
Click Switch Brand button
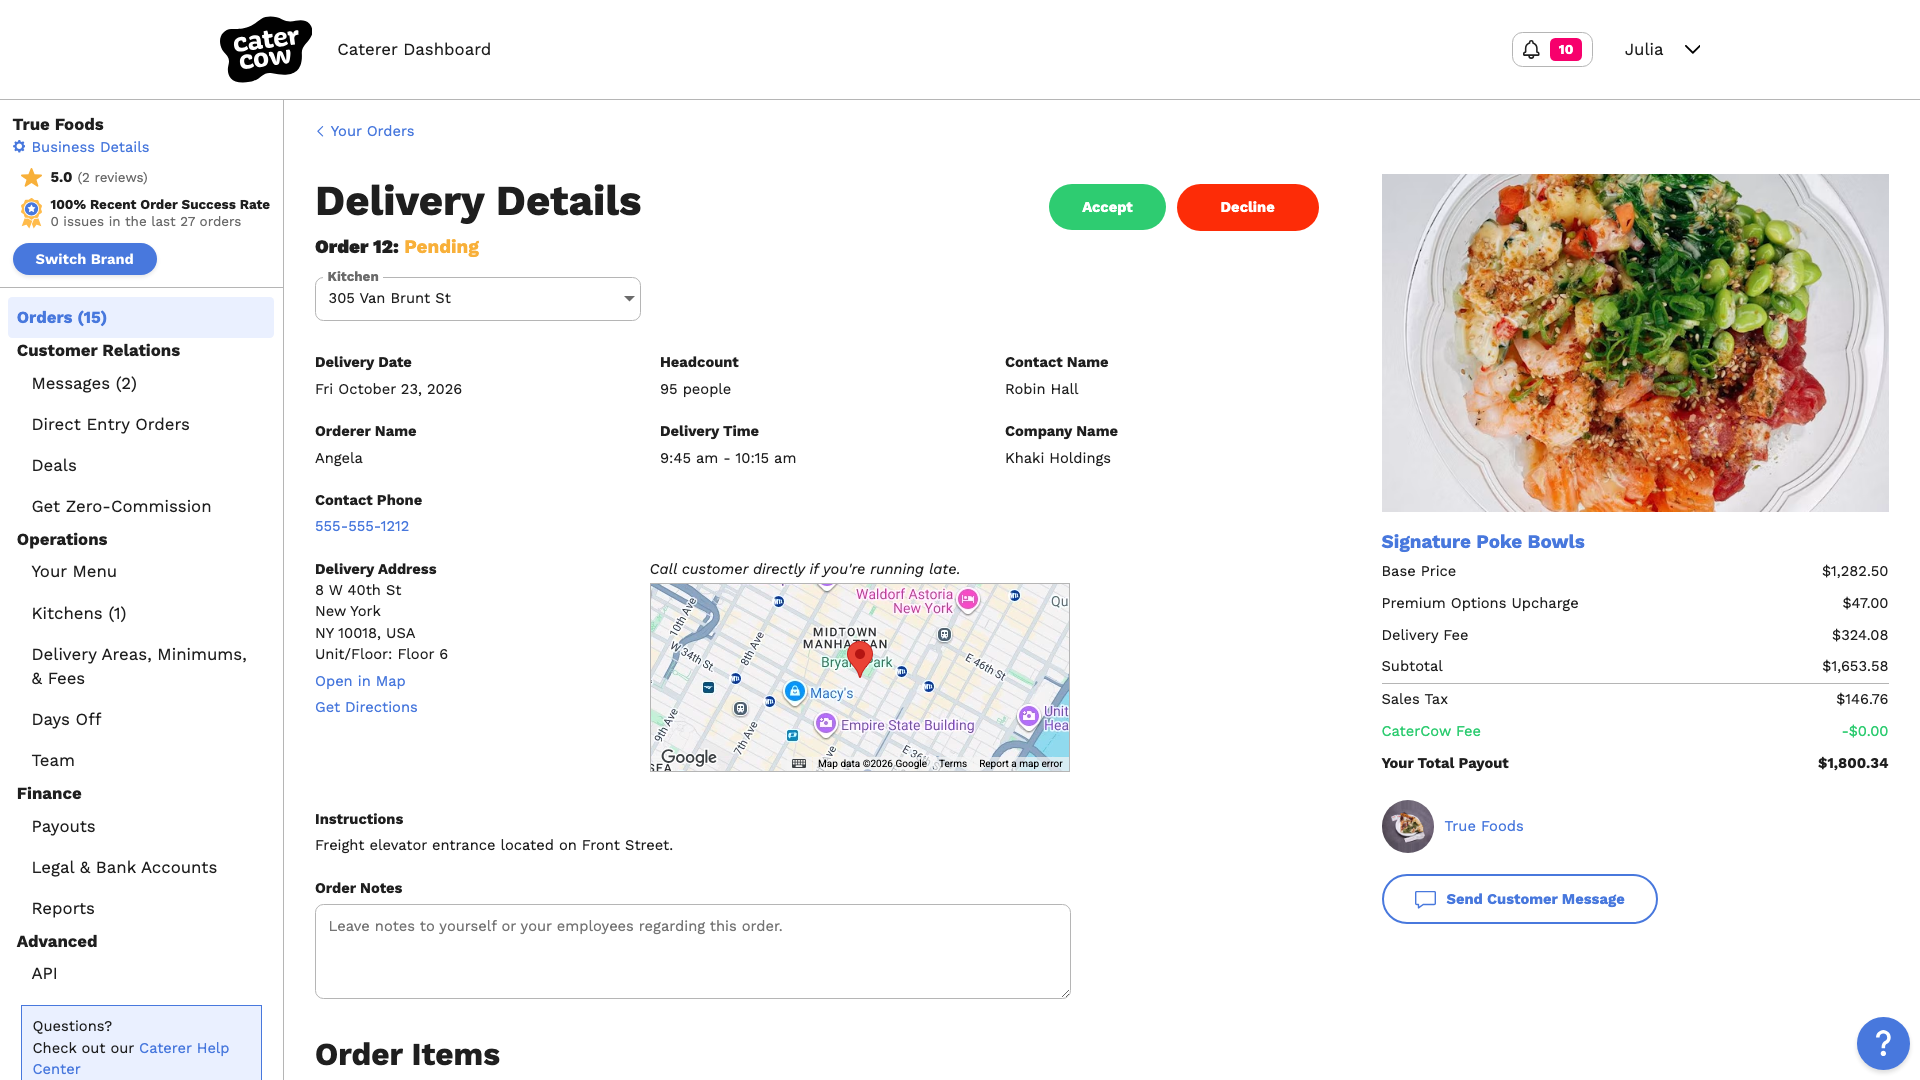pyautogui.click(x=84, y=259)
